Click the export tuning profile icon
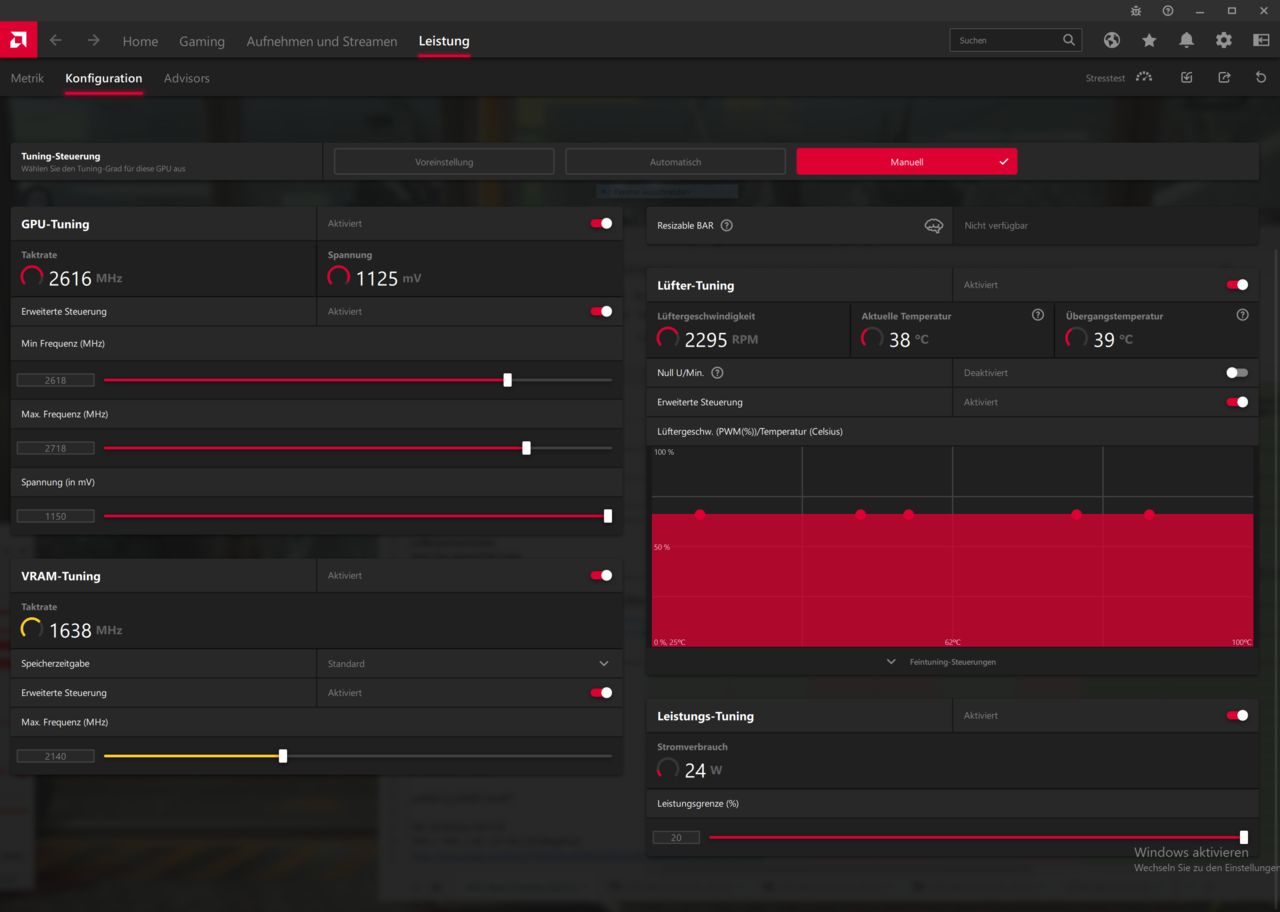 click(x=1224, y=77)
